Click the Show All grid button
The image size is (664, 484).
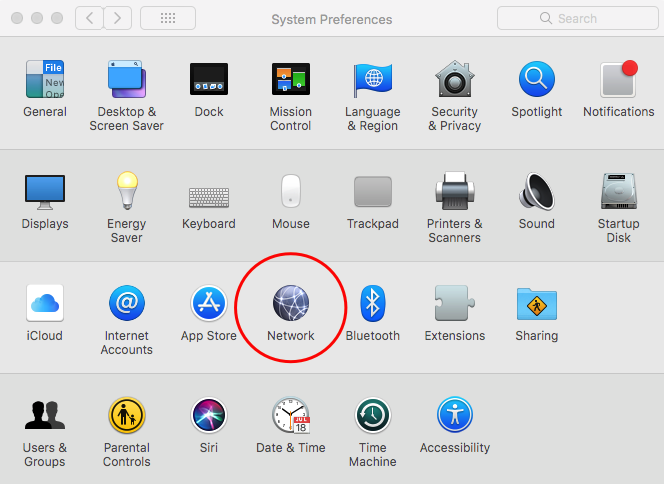click(x=168, y=18)
